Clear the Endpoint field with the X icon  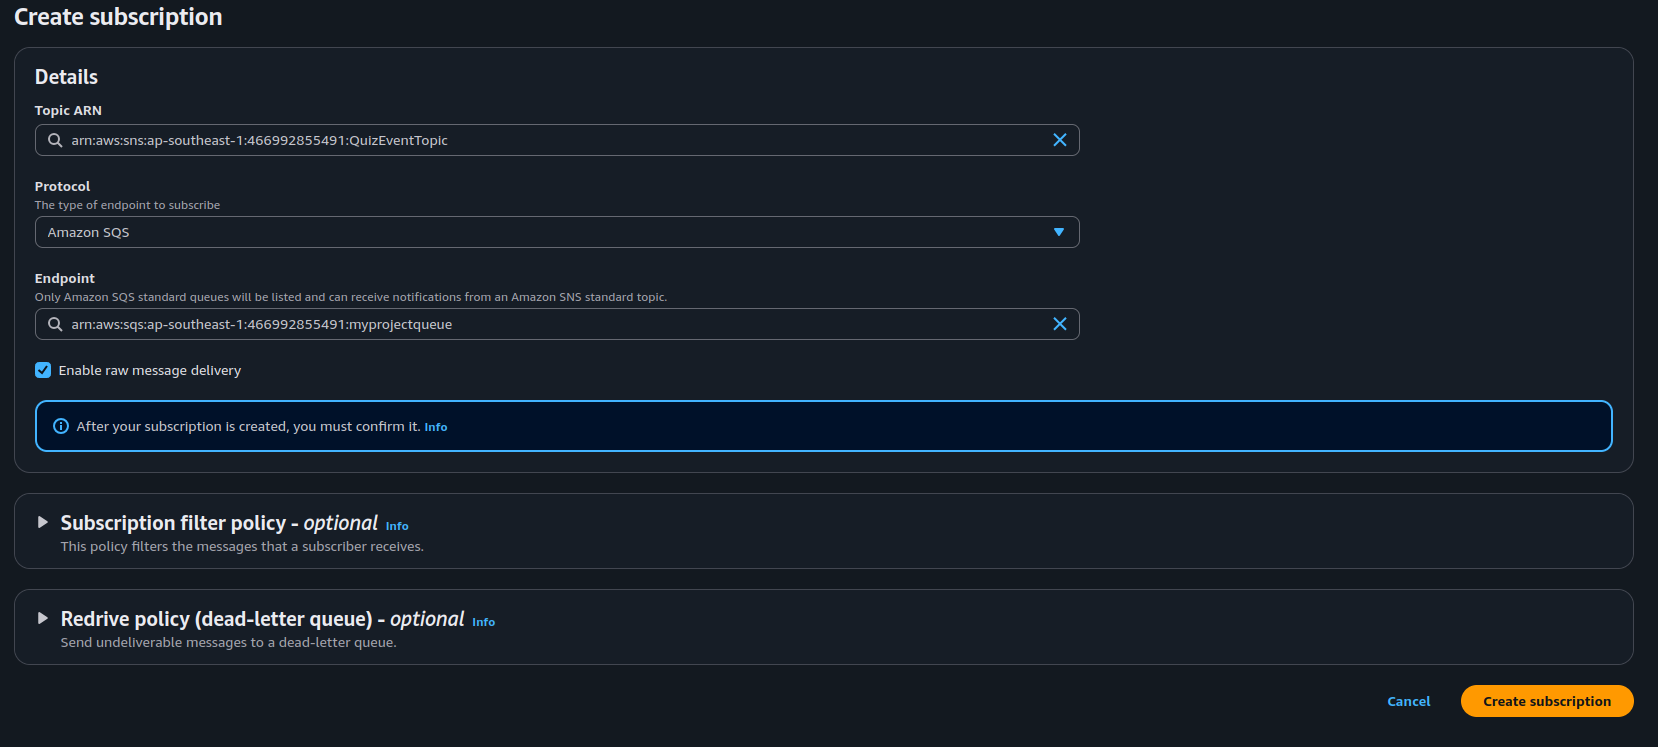click(x=1059, y=324)
